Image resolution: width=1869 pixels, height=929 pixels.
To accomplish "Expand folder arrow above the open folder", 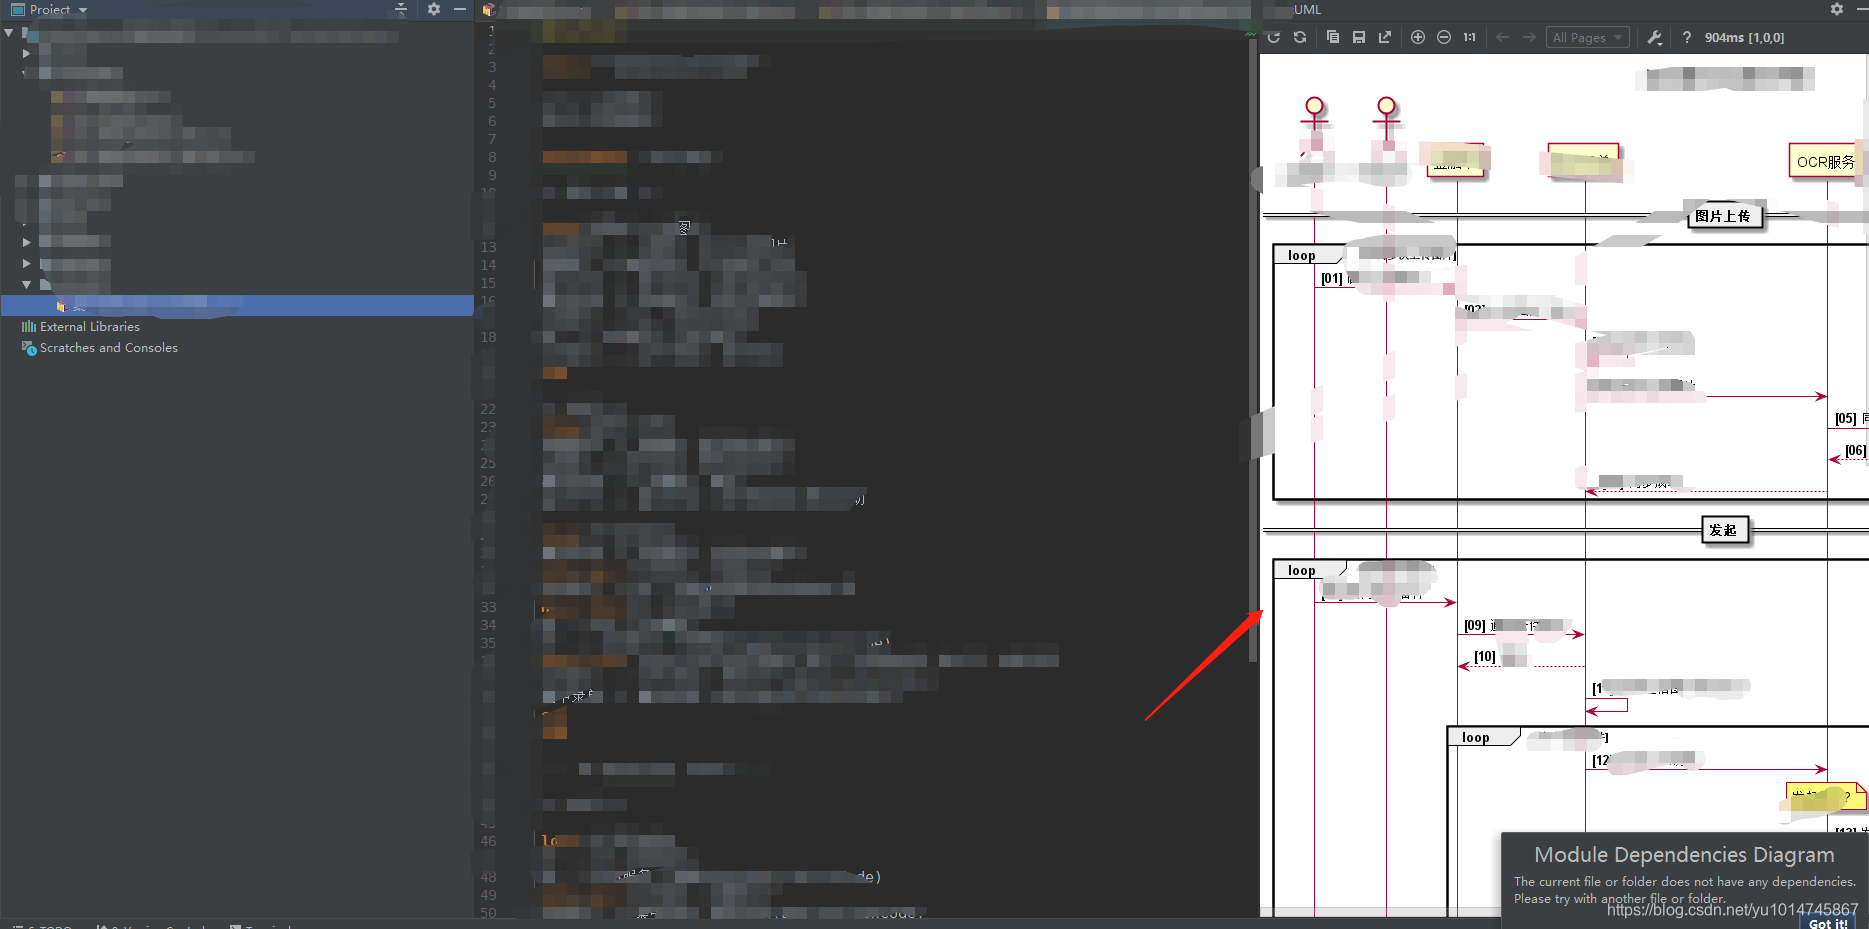I will click(26, 263).
